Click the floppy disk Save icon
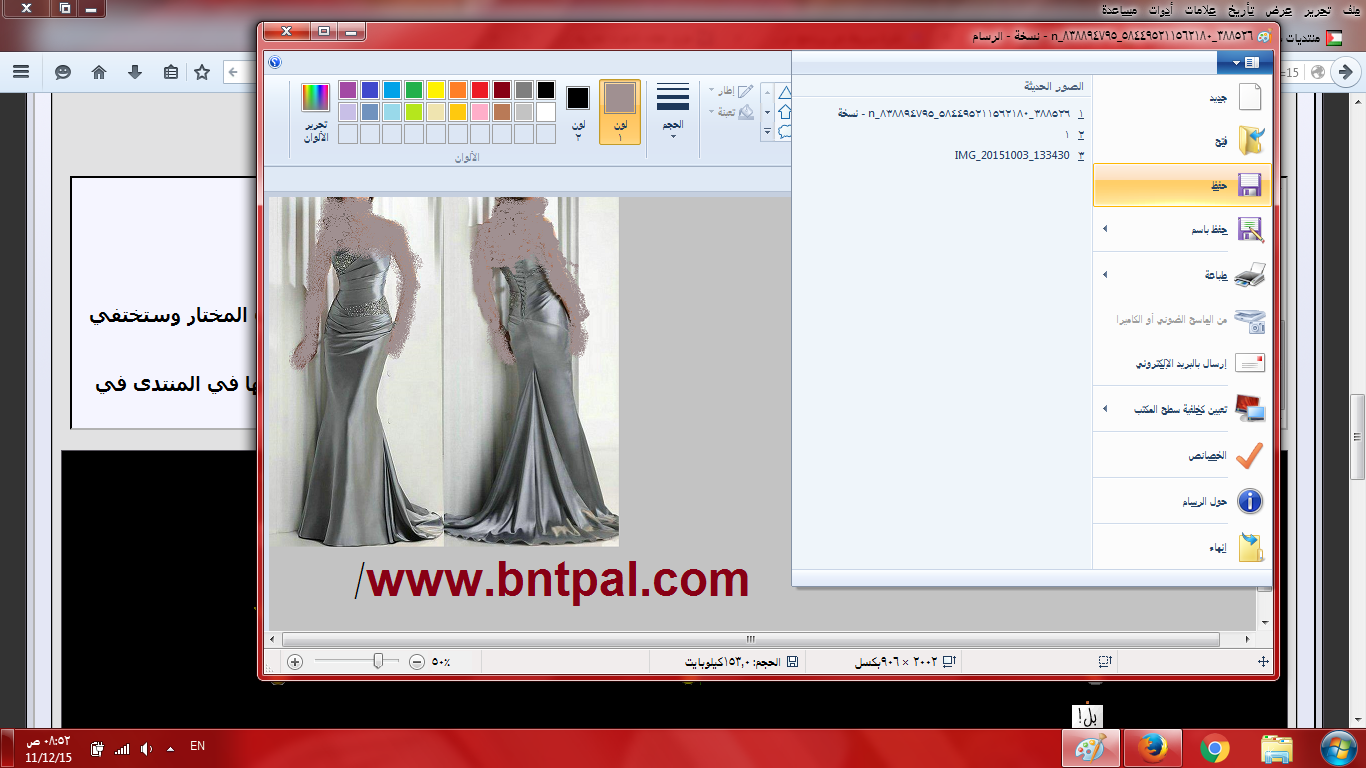The image size is (1366, 768). coord(1249,185)
